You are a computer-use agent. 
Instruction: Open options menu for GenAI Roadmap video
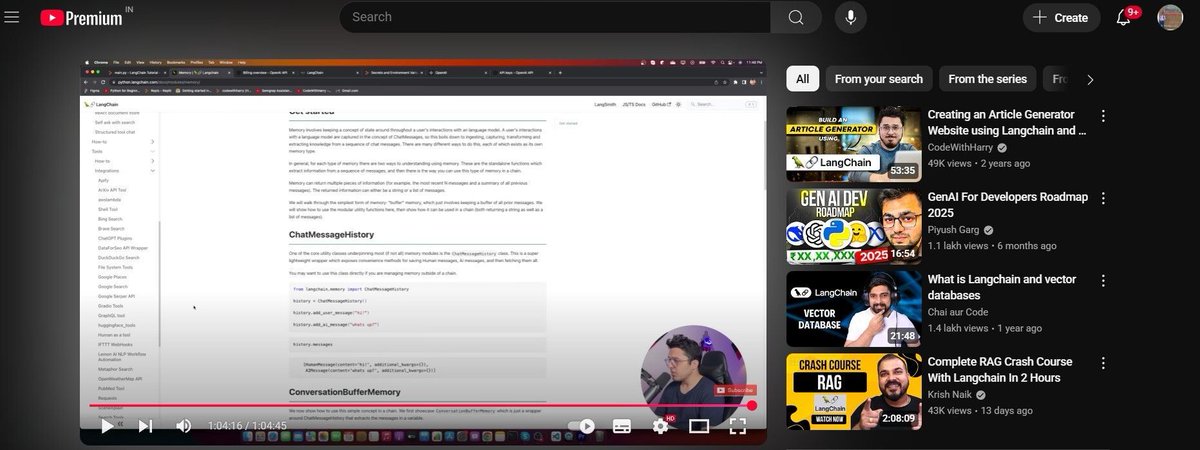1104,198
